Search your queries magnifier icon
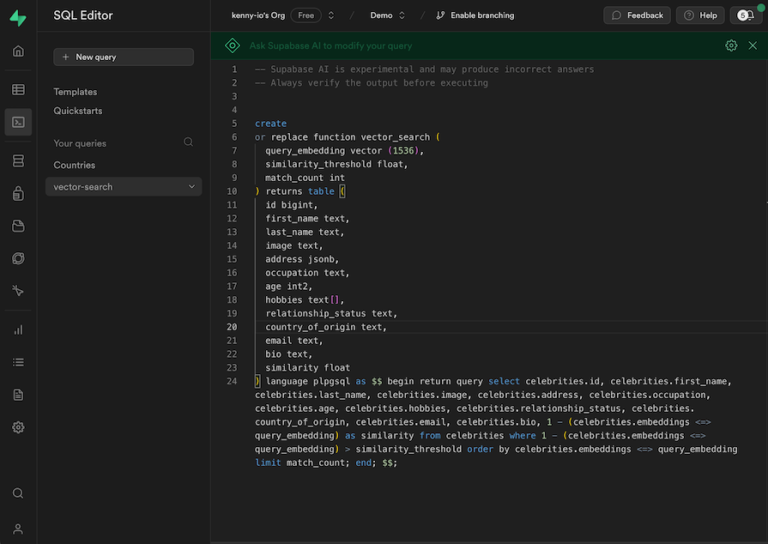This screenshot has width=768, height=544. (x=188, y=142)
